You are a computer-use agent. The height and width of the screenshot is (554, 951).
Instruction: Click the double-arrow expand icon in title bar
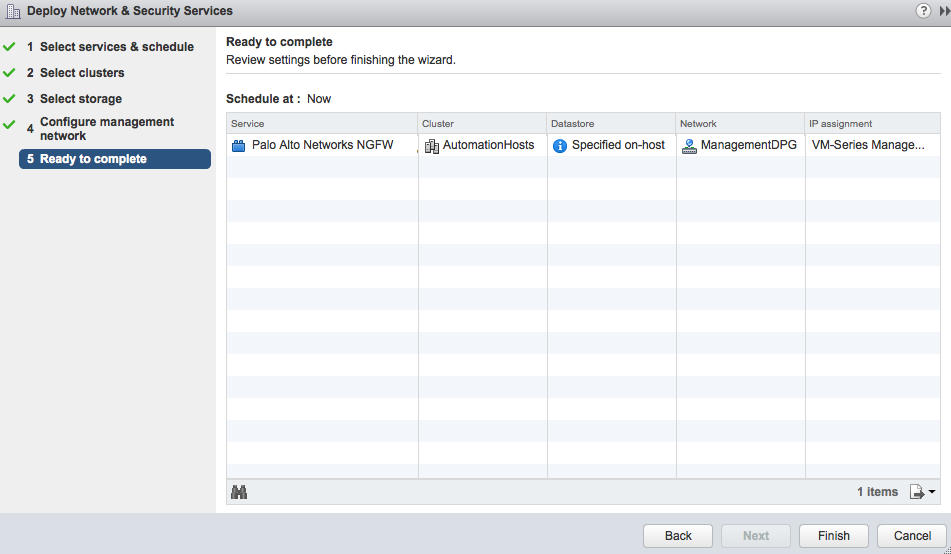(x=944, y=11)
